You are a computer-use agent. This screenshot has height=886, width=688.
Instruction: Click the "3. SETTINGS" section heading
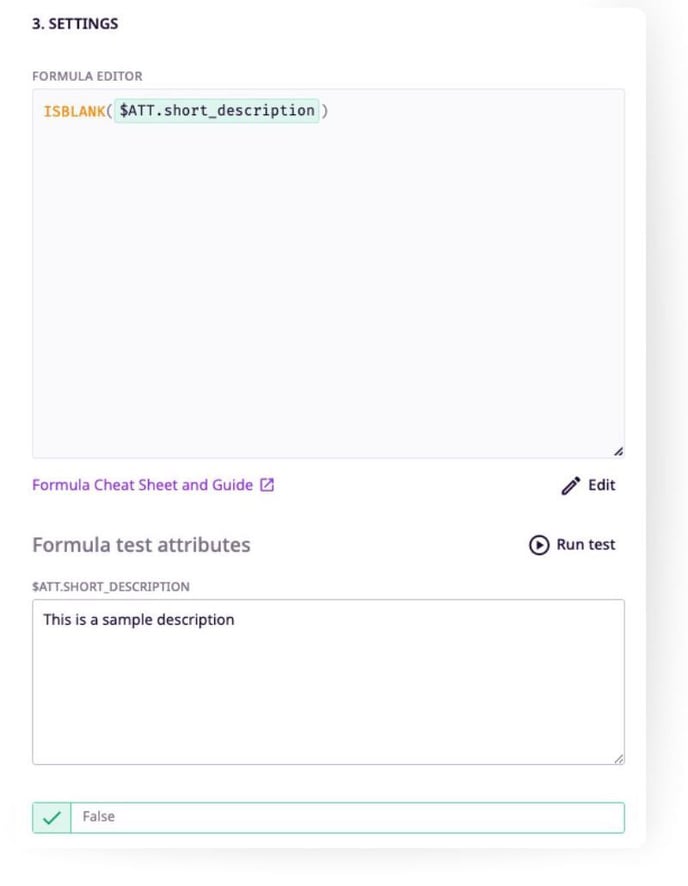[75, 23]
